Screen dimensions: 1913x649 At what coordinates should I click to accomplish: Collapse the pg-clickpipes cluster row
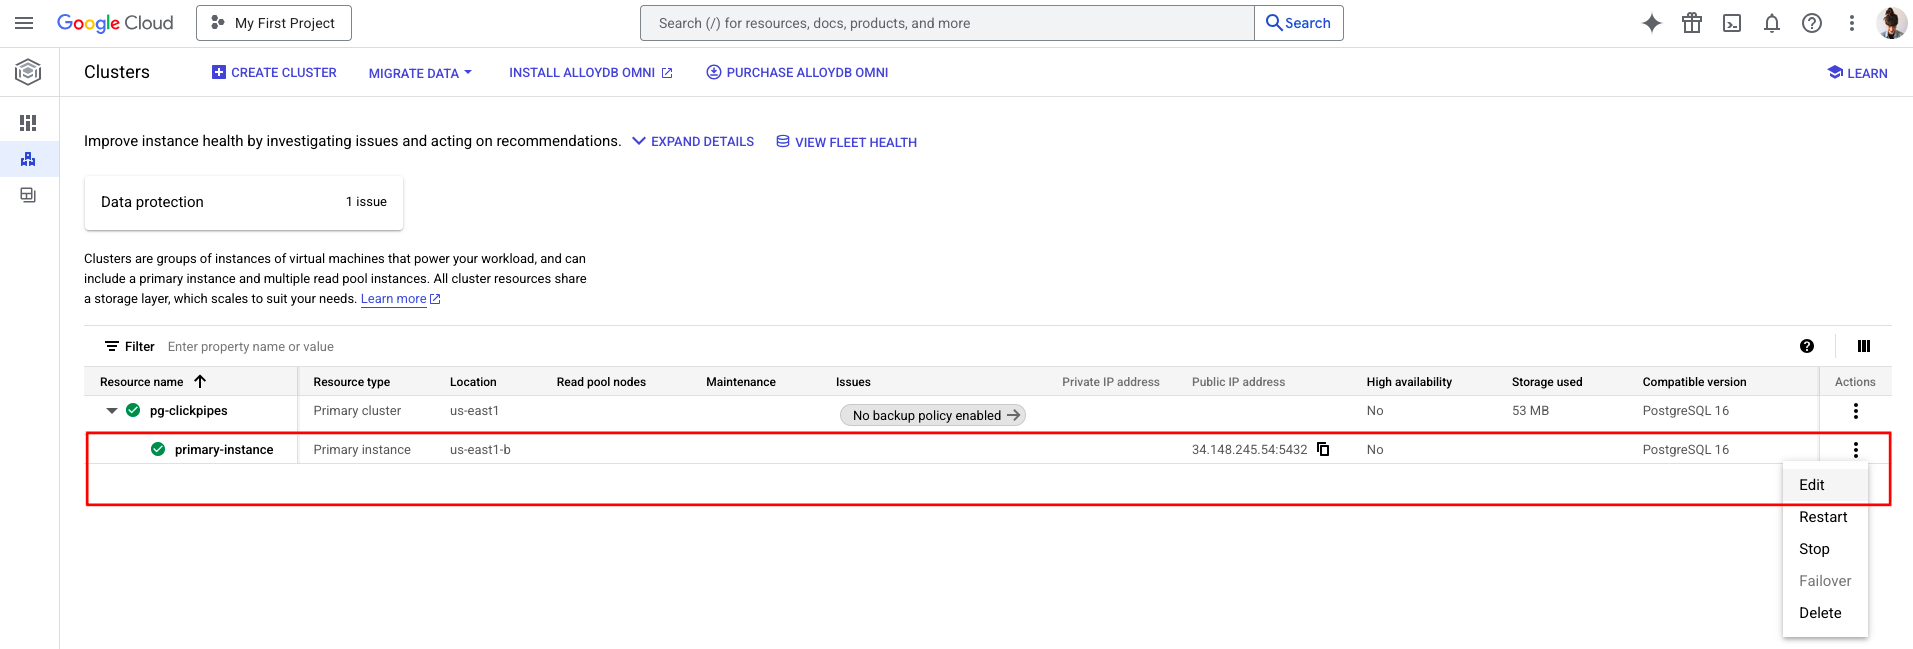point(112,411)
